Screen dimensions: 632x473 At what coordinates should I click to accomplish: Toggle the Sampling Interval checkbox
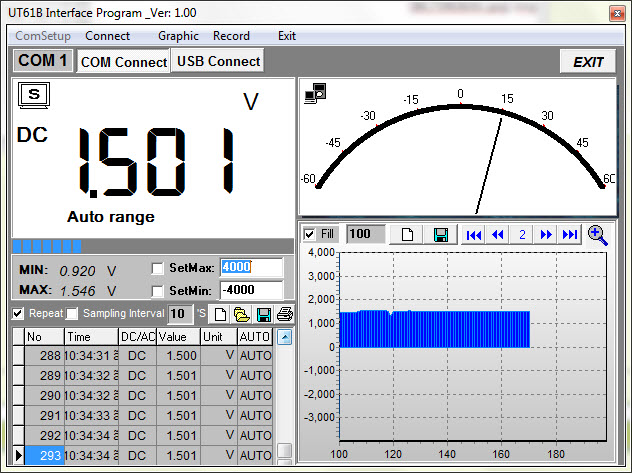pyautogui.click(x=72, y=313)
